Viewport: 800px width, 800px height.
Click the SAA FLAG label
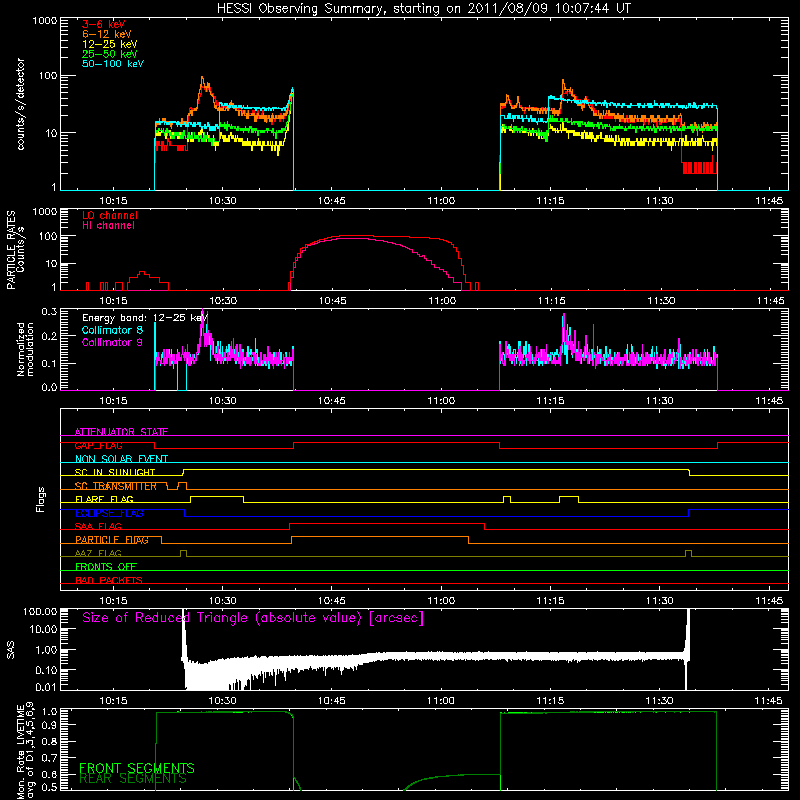(98, 527)
